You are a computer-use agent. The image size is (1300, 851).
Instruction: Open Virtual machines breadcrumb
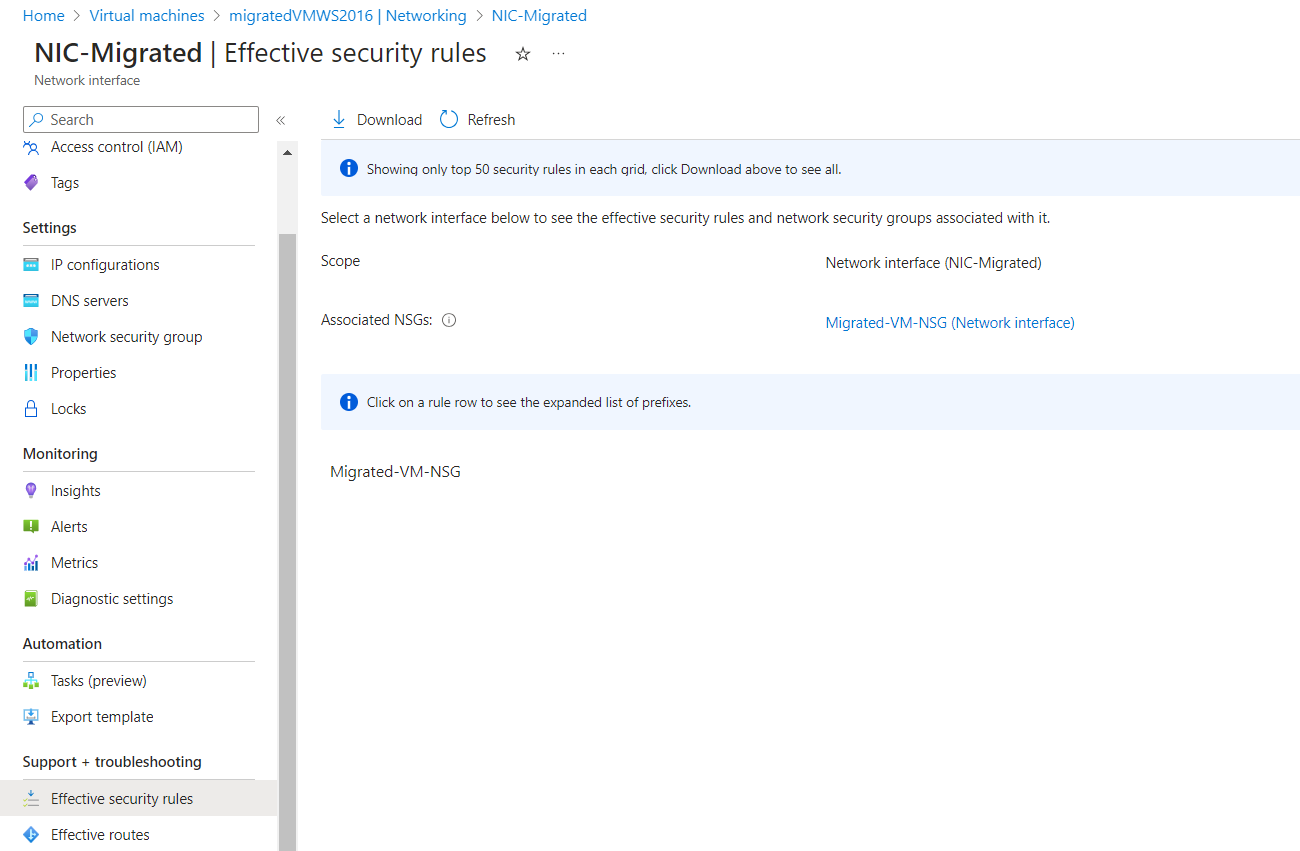tap(147, 16)
